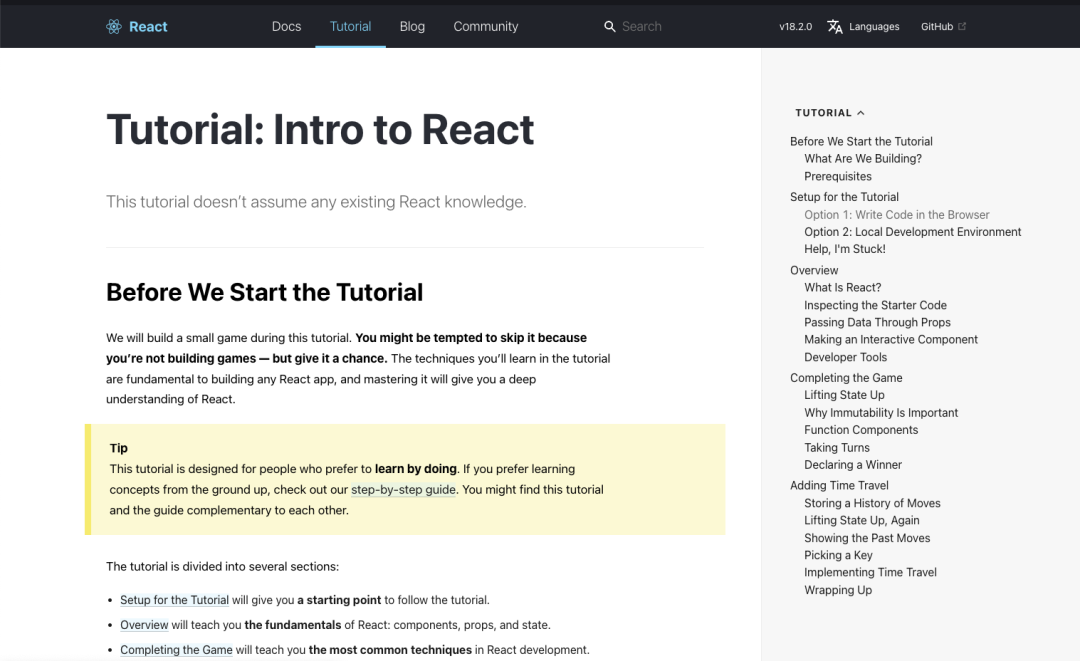Image resolution: width=1080 pixels, height=661 pixels.
Task: Open Option 2: Local Development Environment
Action: pyautogui.click(x=913, y=232)
